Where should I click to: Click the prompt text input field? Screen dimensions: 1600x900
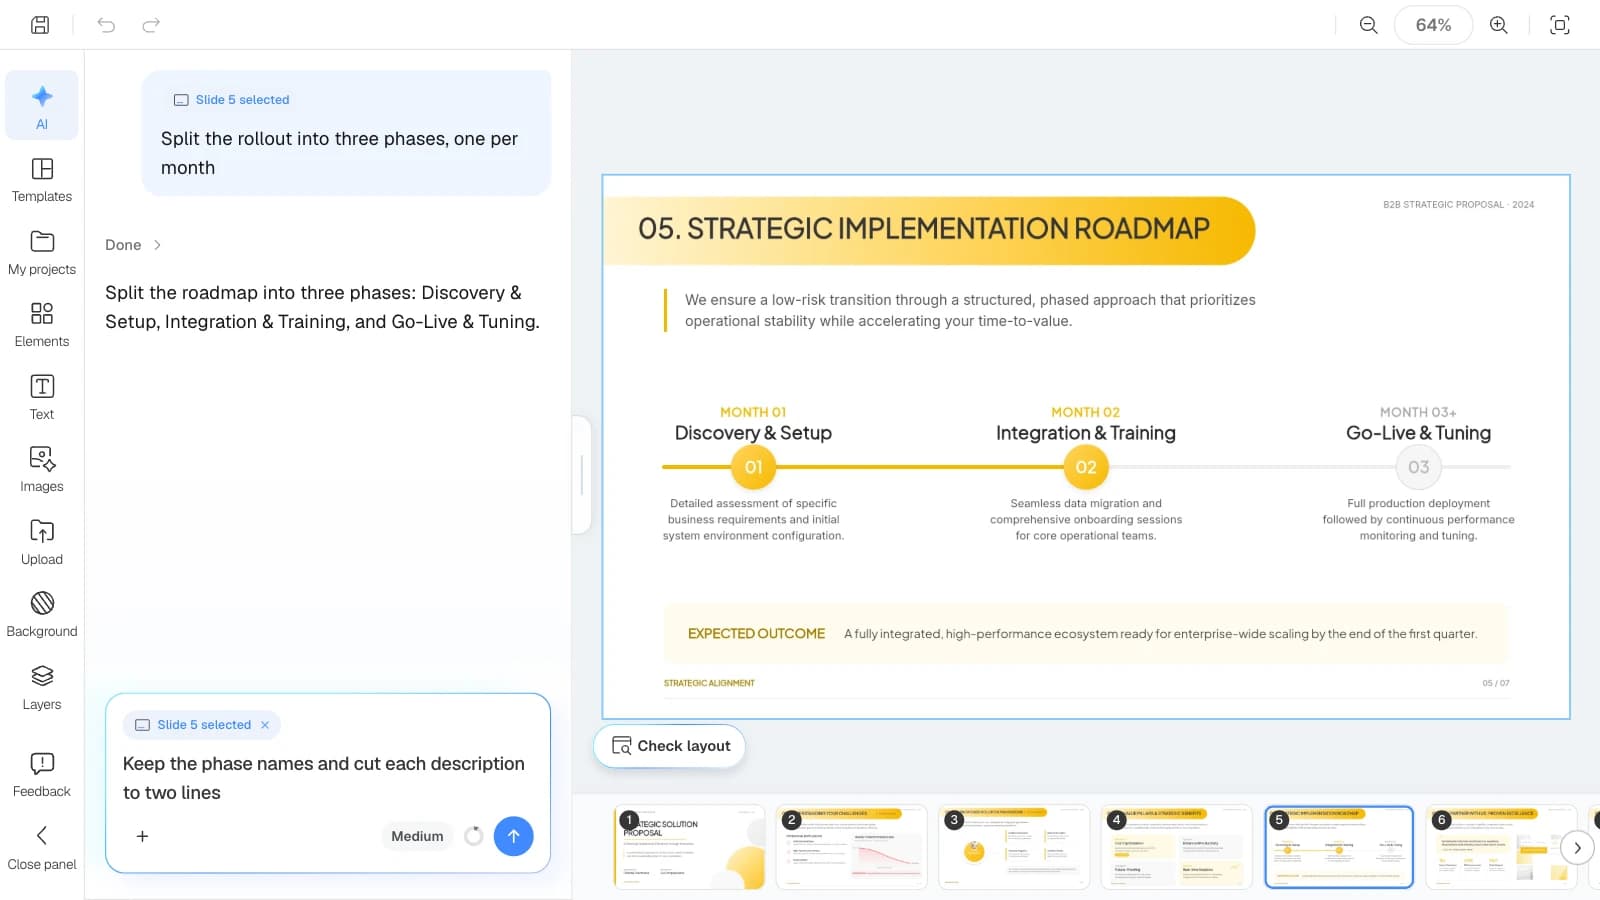327,778
